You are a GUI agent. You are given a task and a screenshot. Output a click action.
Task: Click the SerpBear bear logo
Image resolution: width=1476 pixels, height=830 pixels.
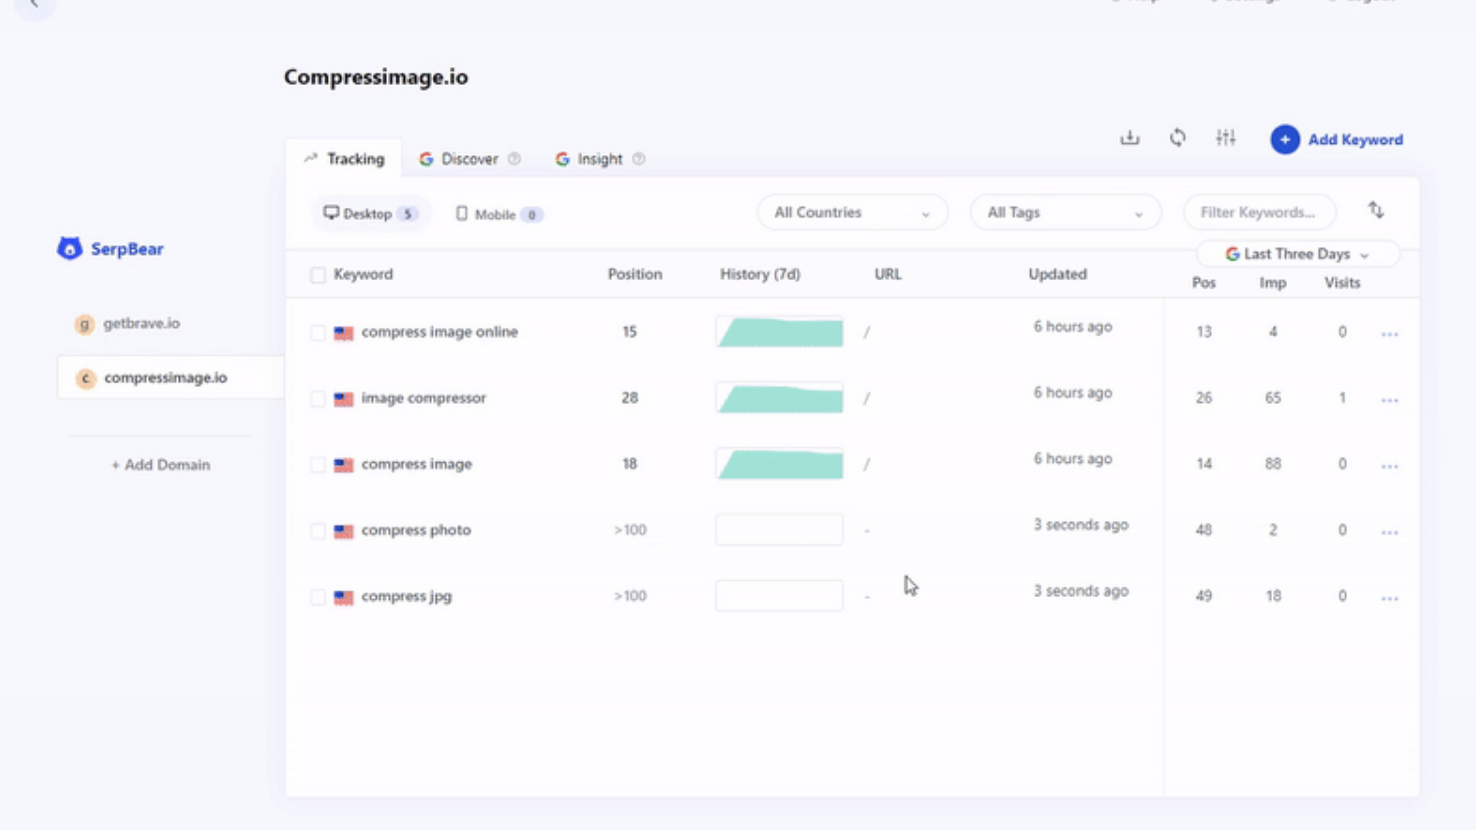[69, 248]
